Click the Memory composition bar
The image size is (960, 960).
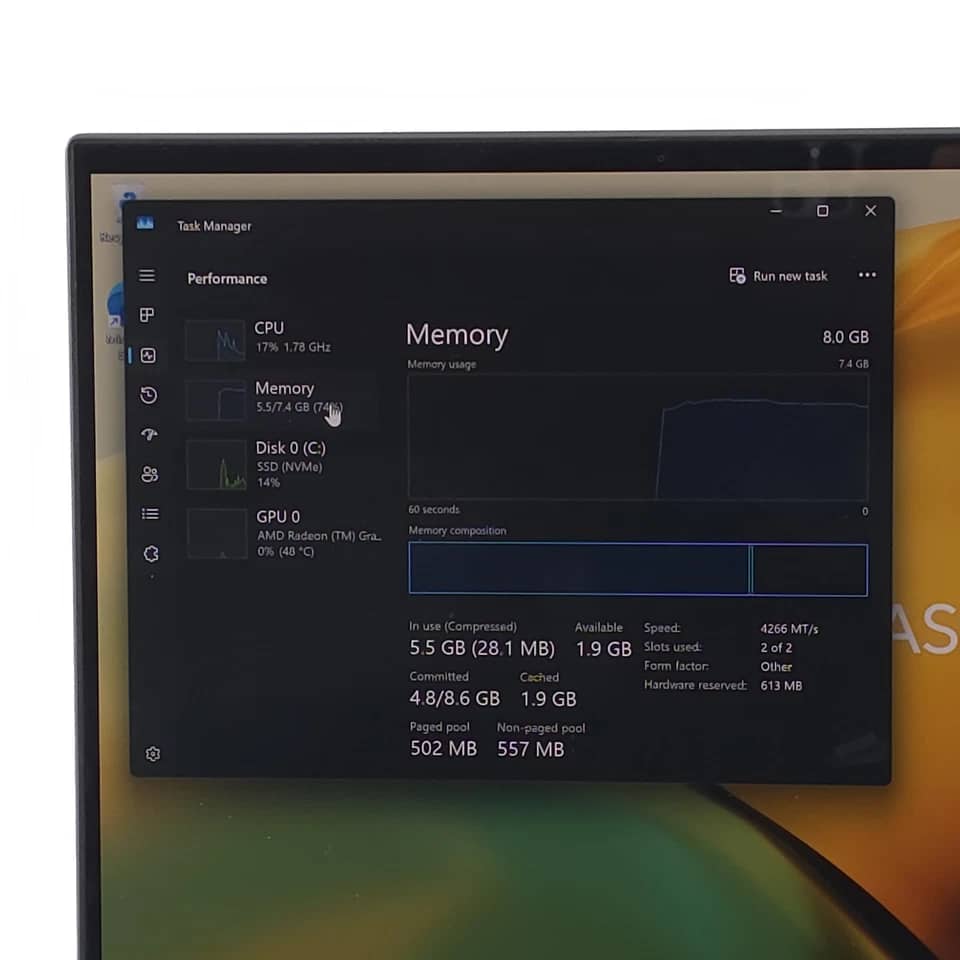pos(638,569)
